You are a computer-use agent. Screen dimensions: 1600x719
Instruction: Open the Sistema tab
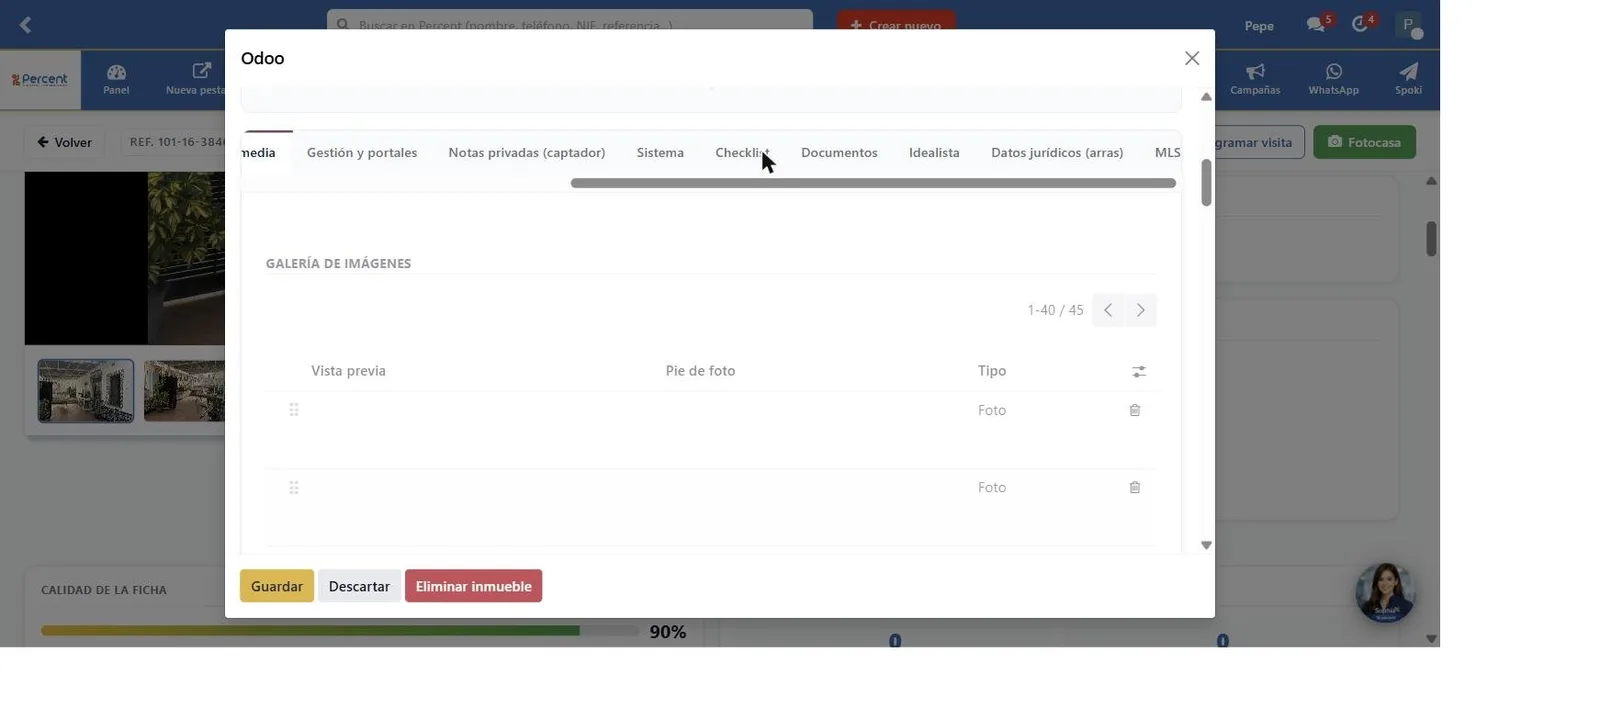coord(660,152)
